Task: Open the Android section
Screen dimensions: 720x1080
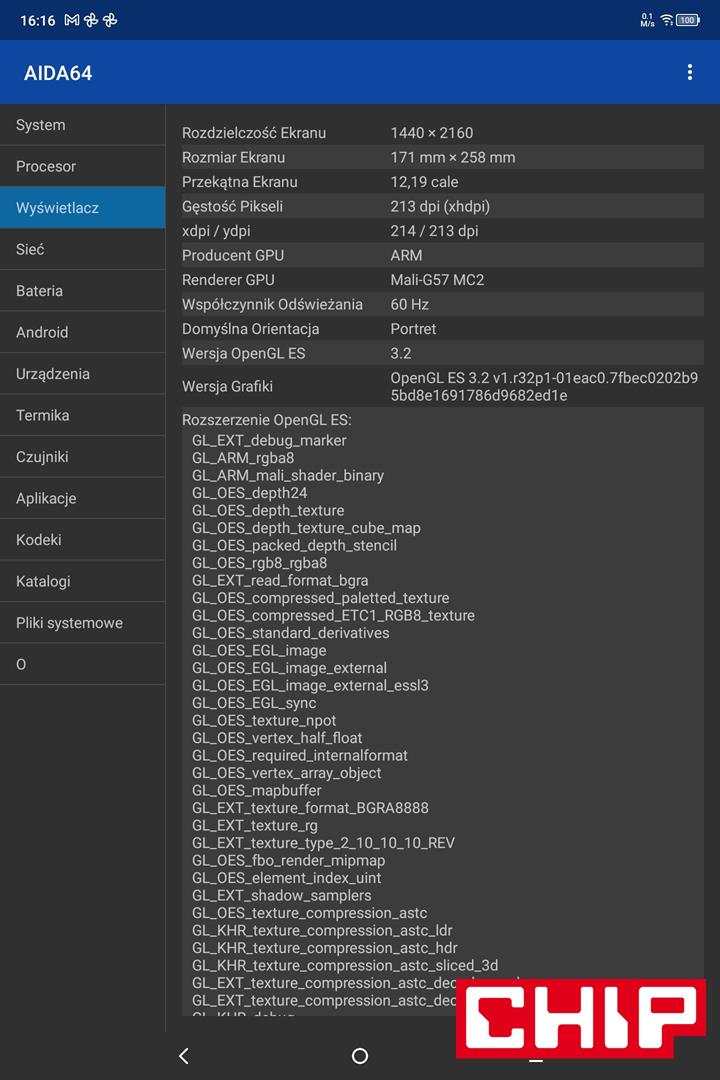Action: point(82,332)
